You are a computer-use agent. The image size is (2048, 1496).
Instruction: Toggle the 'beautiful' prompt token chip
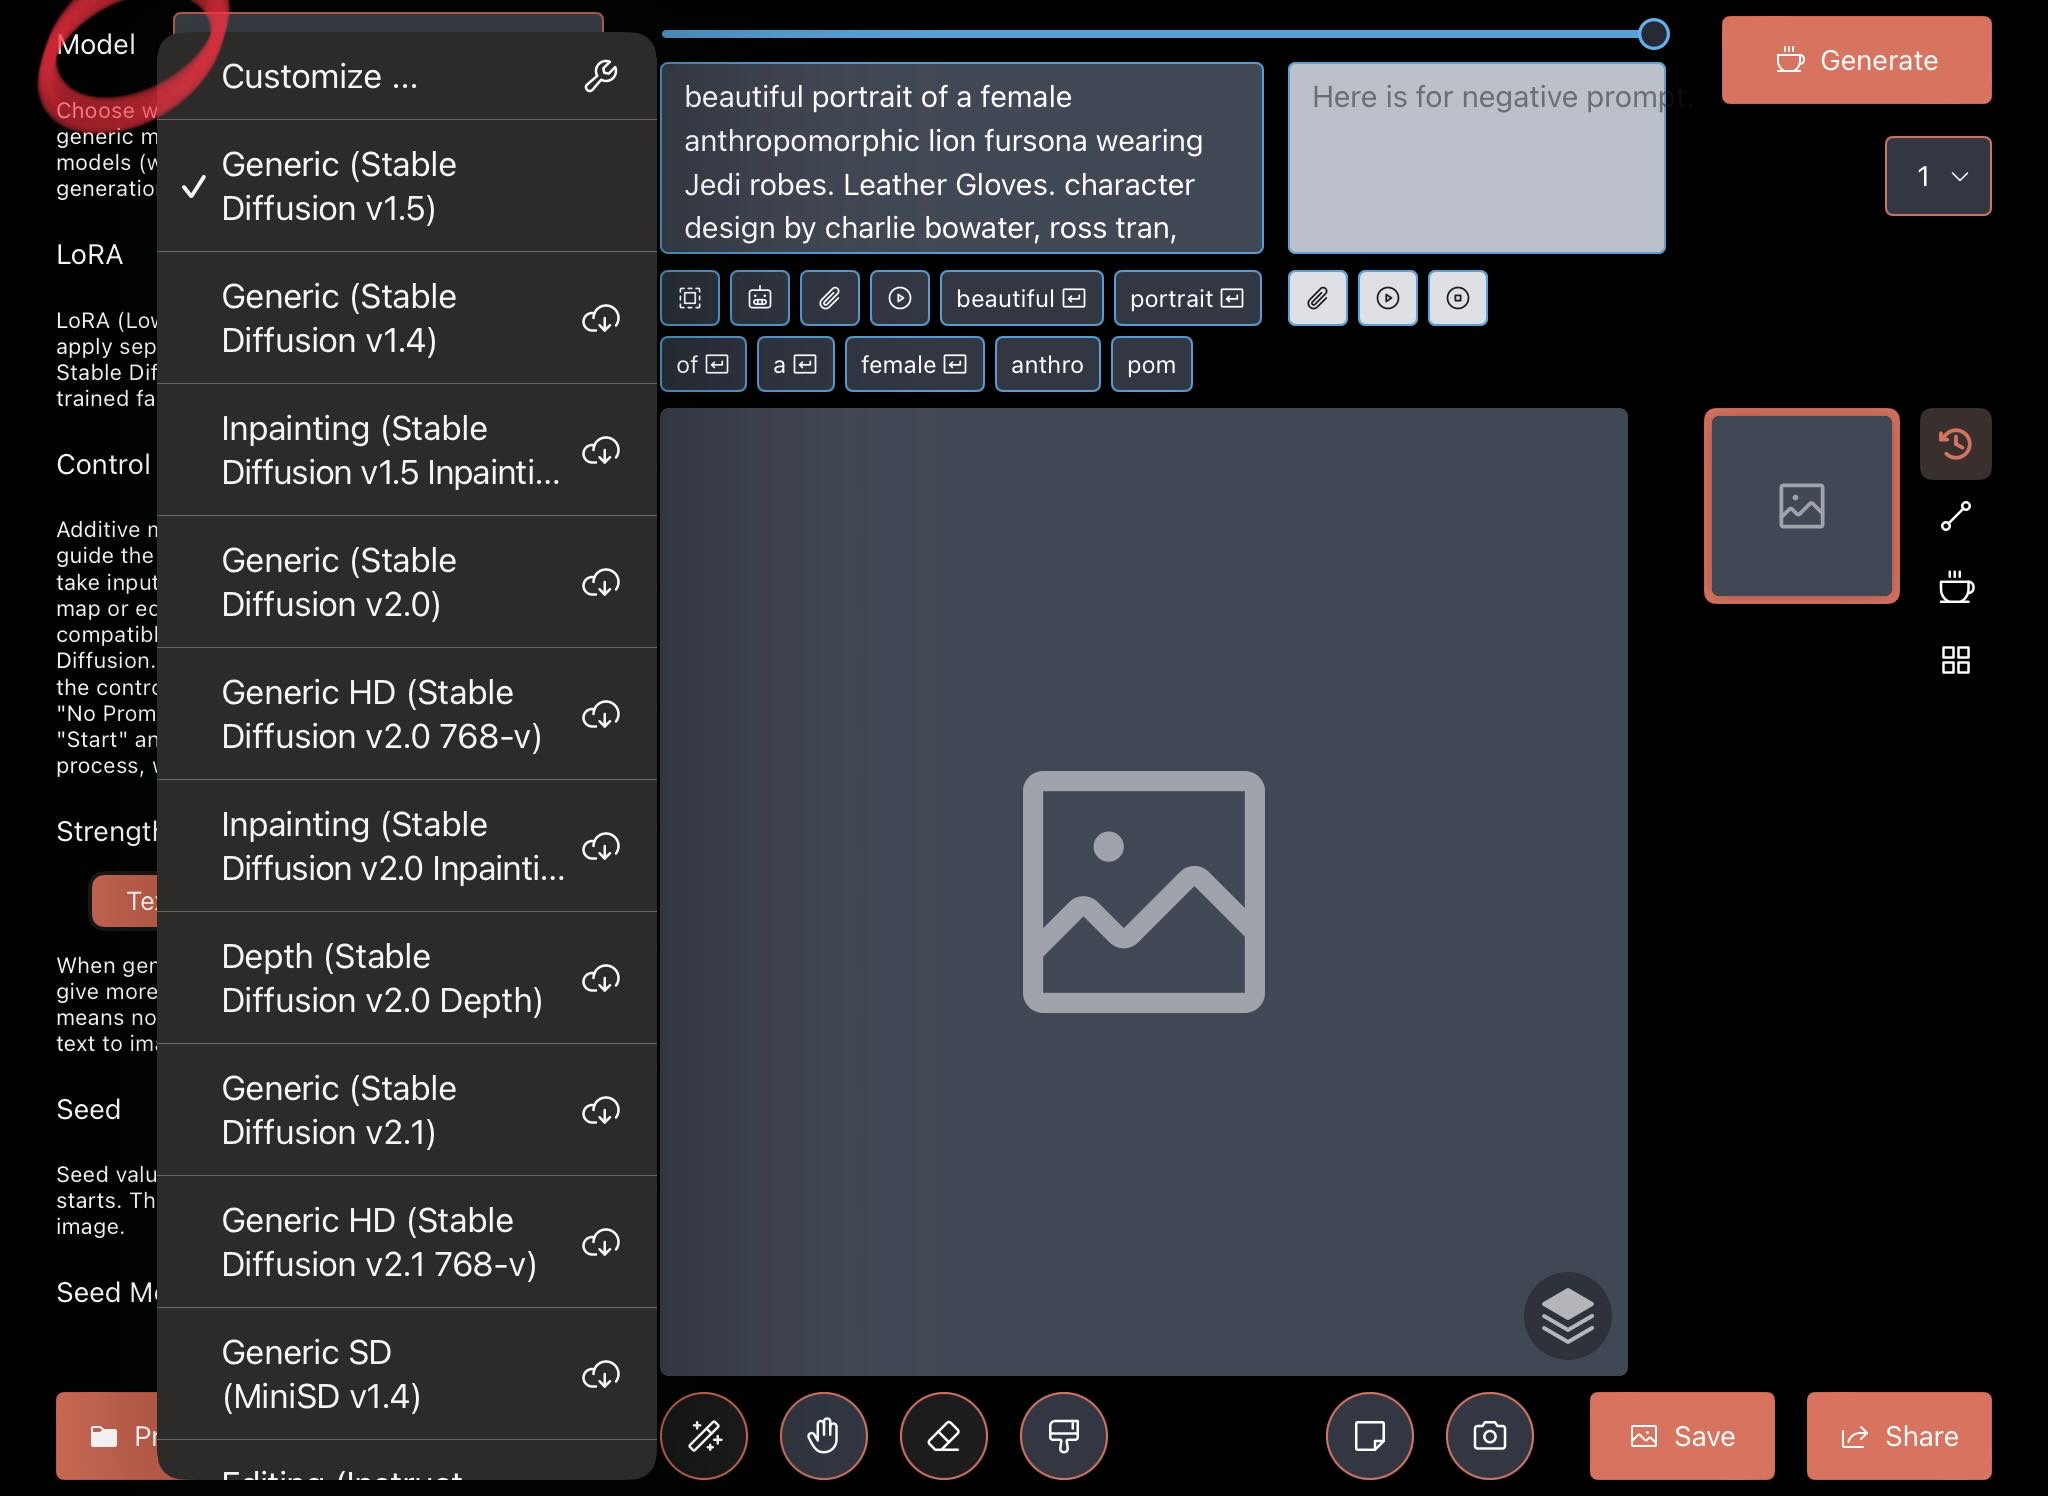tap(1020, 298)
